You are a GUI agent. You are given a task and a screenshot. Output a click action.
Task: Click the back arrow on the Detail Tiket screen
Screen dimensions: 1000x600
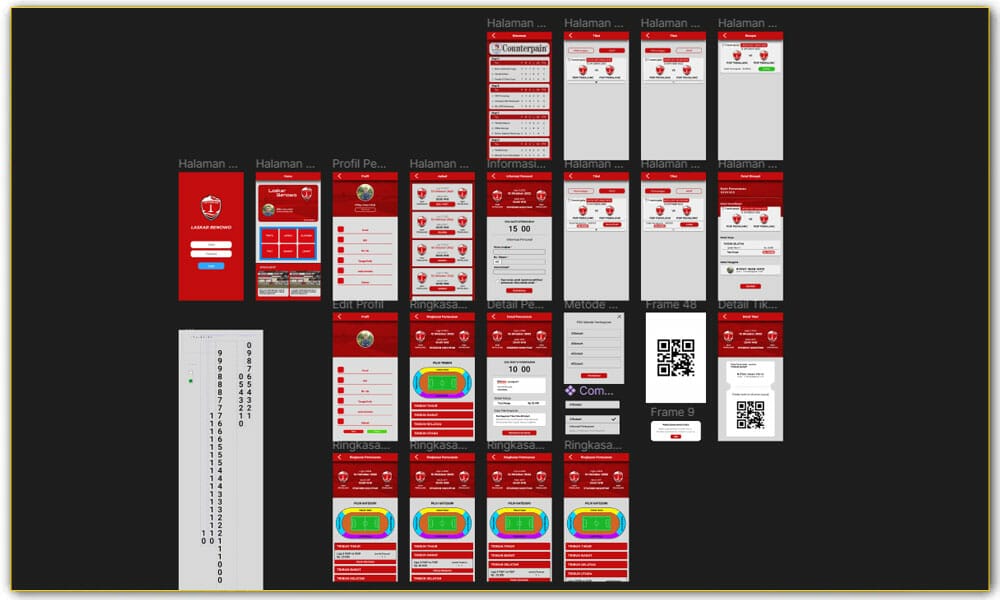(724, 314)
